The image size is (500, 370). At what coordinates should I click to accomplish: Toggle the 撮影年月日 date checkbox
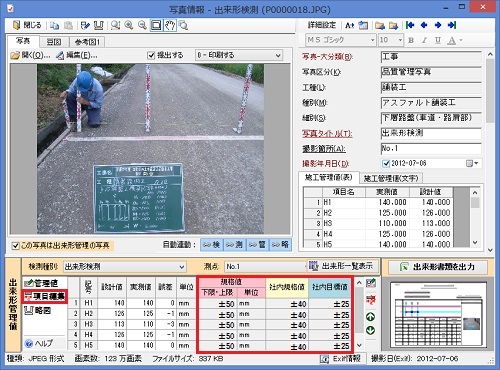click(386, 163)
